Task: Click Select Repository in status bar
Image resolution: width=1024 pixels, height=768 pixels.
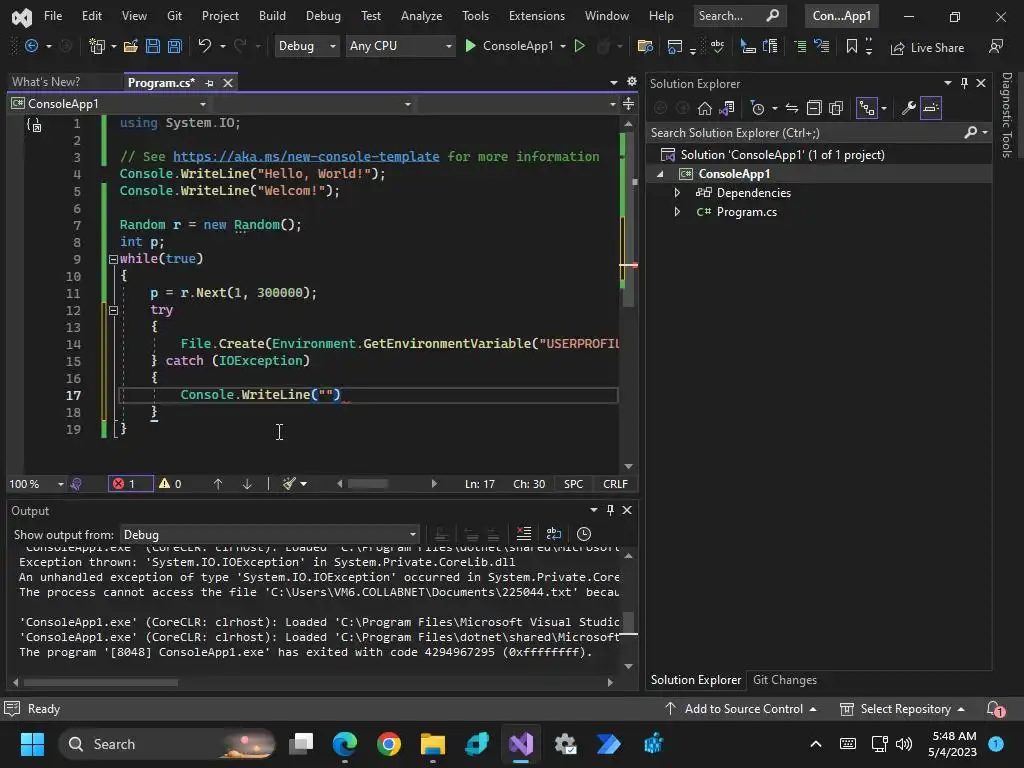Action: coord(902,709)
